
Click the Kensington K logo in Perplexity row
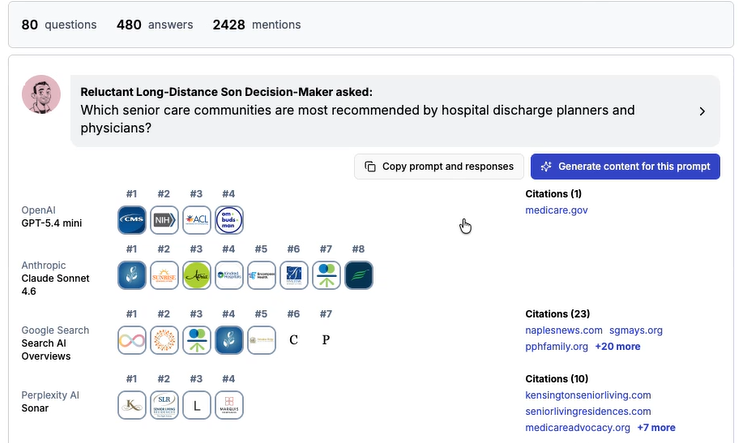pyautogui.click(x=132, y=405)
